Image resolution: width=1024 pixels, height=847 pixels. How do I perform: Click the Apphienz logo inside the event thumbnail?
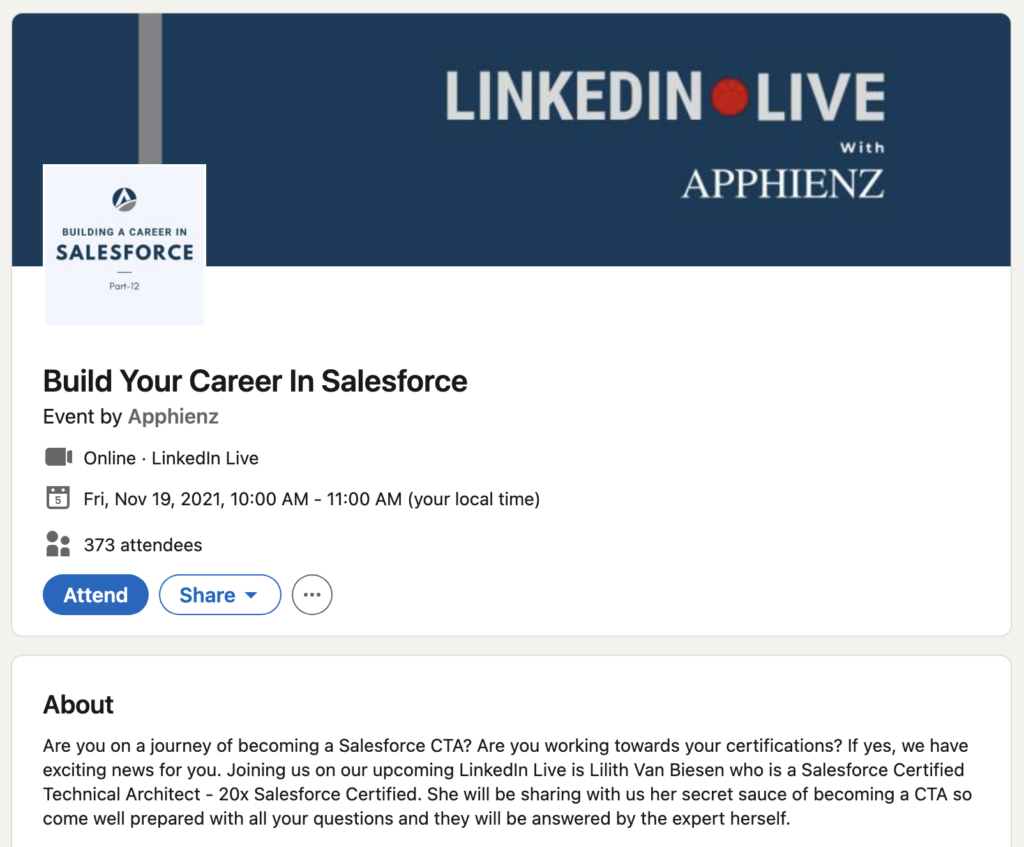(123, 200)
